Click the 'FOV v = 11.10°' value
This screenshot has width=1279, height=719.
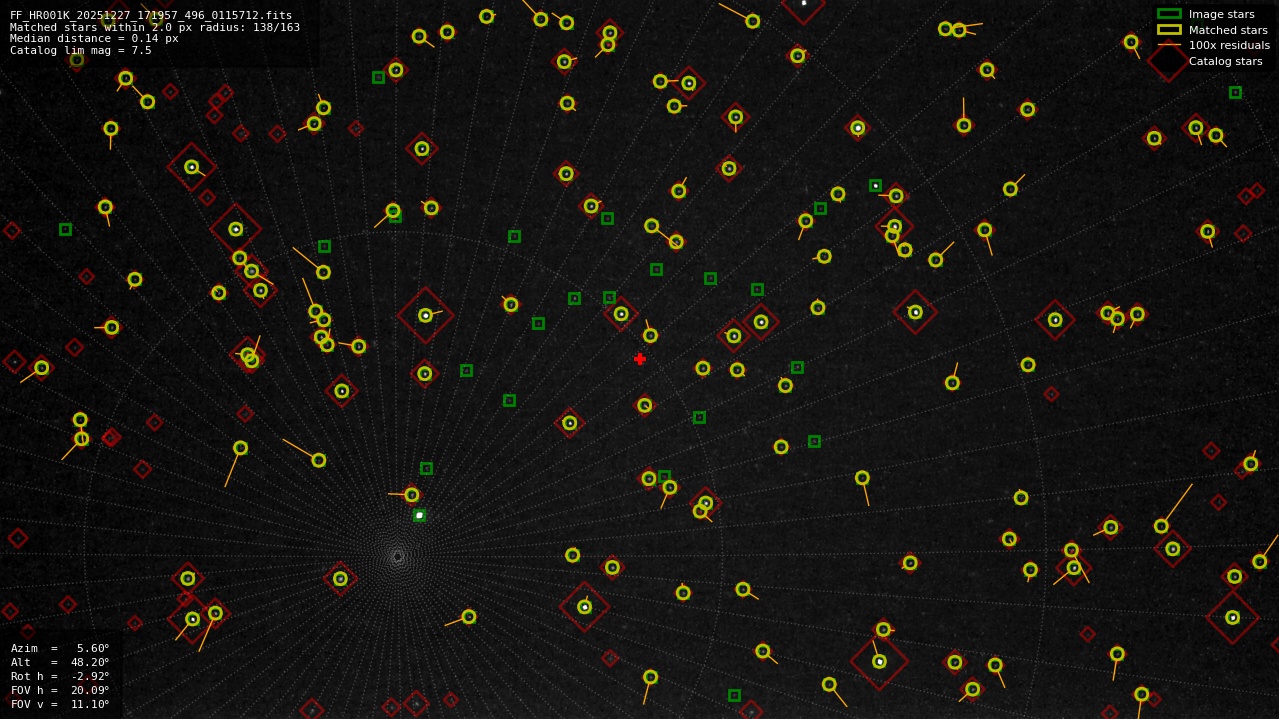point(60,704)
